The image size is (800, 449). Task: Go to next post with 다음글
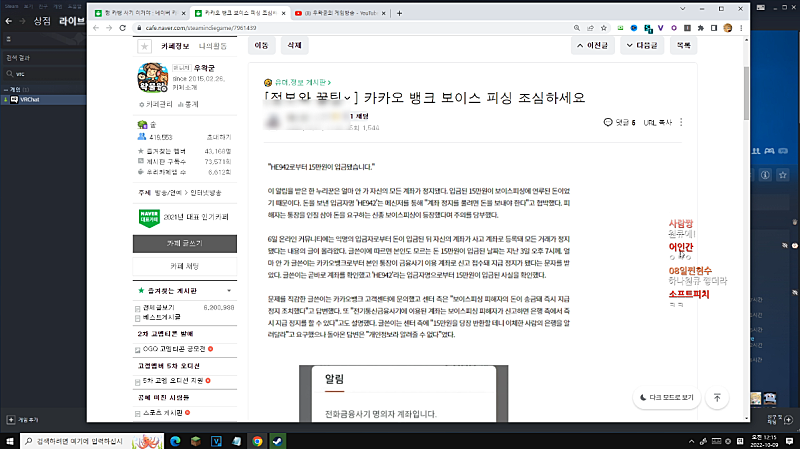point(642,45)
